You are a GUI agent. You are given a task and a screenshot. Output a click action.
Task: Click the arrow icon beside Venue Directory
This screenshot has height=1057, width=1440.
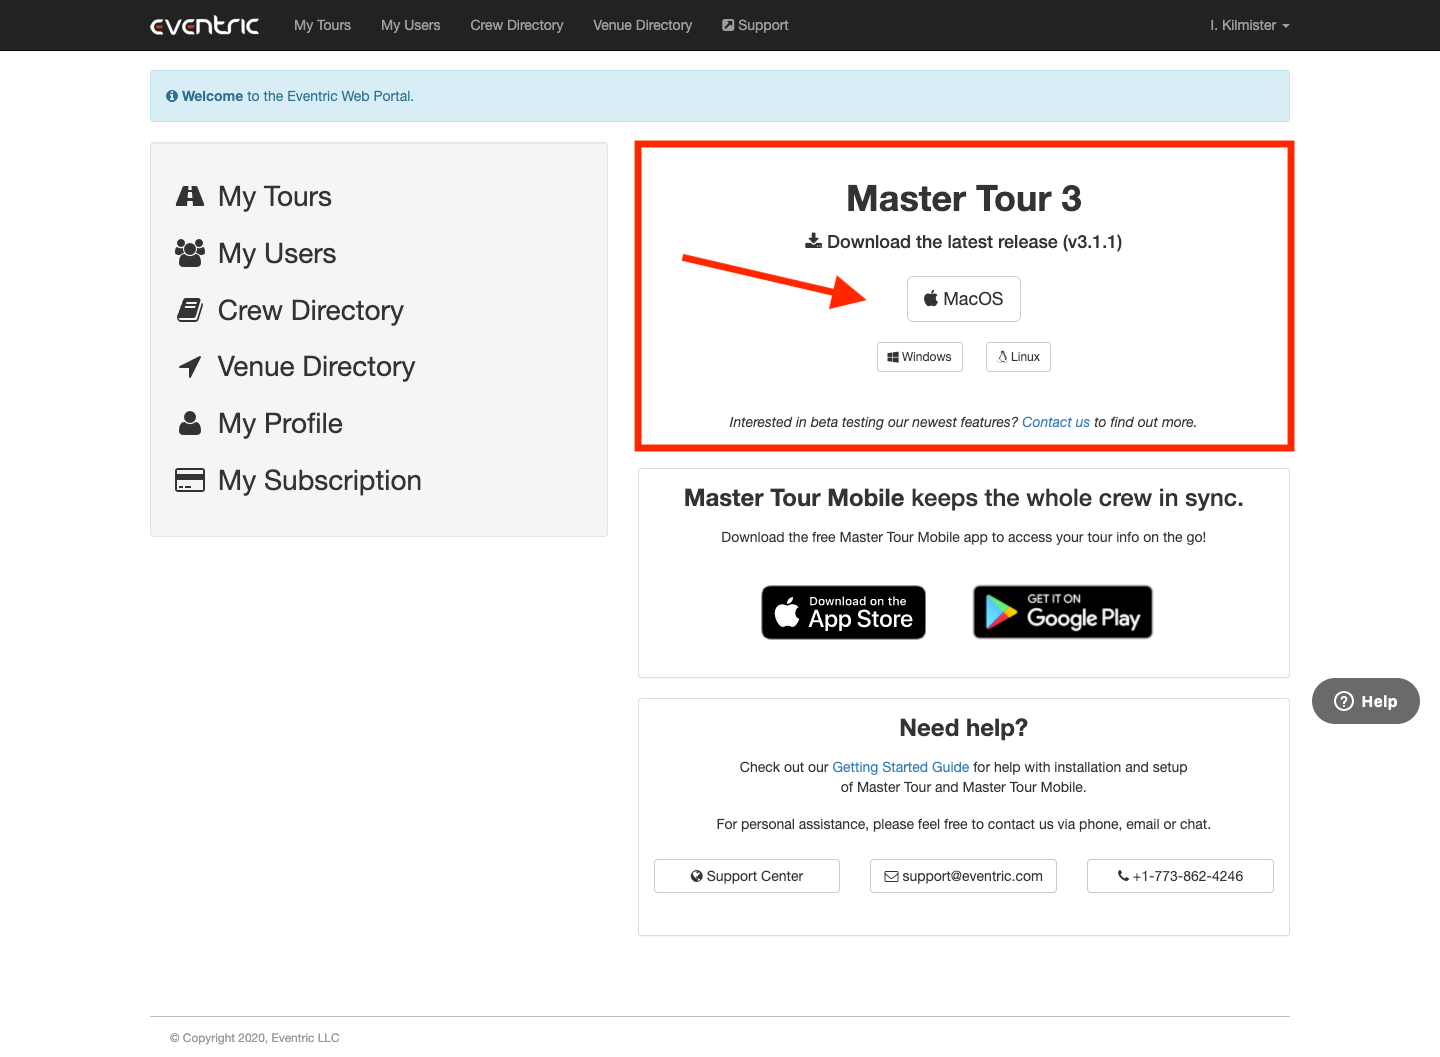(x=190, y=367)
